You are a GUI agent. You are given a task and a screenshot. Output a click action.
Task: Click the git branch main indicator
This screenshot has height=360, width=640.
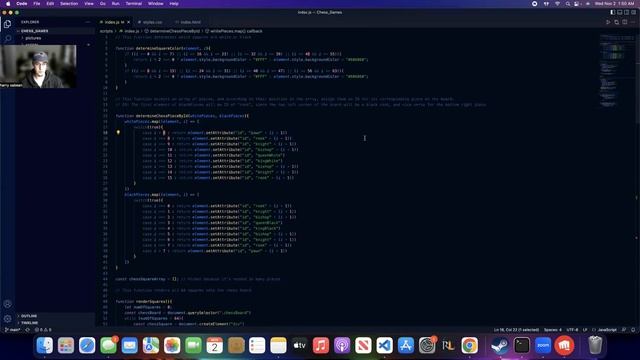point(12,330)
